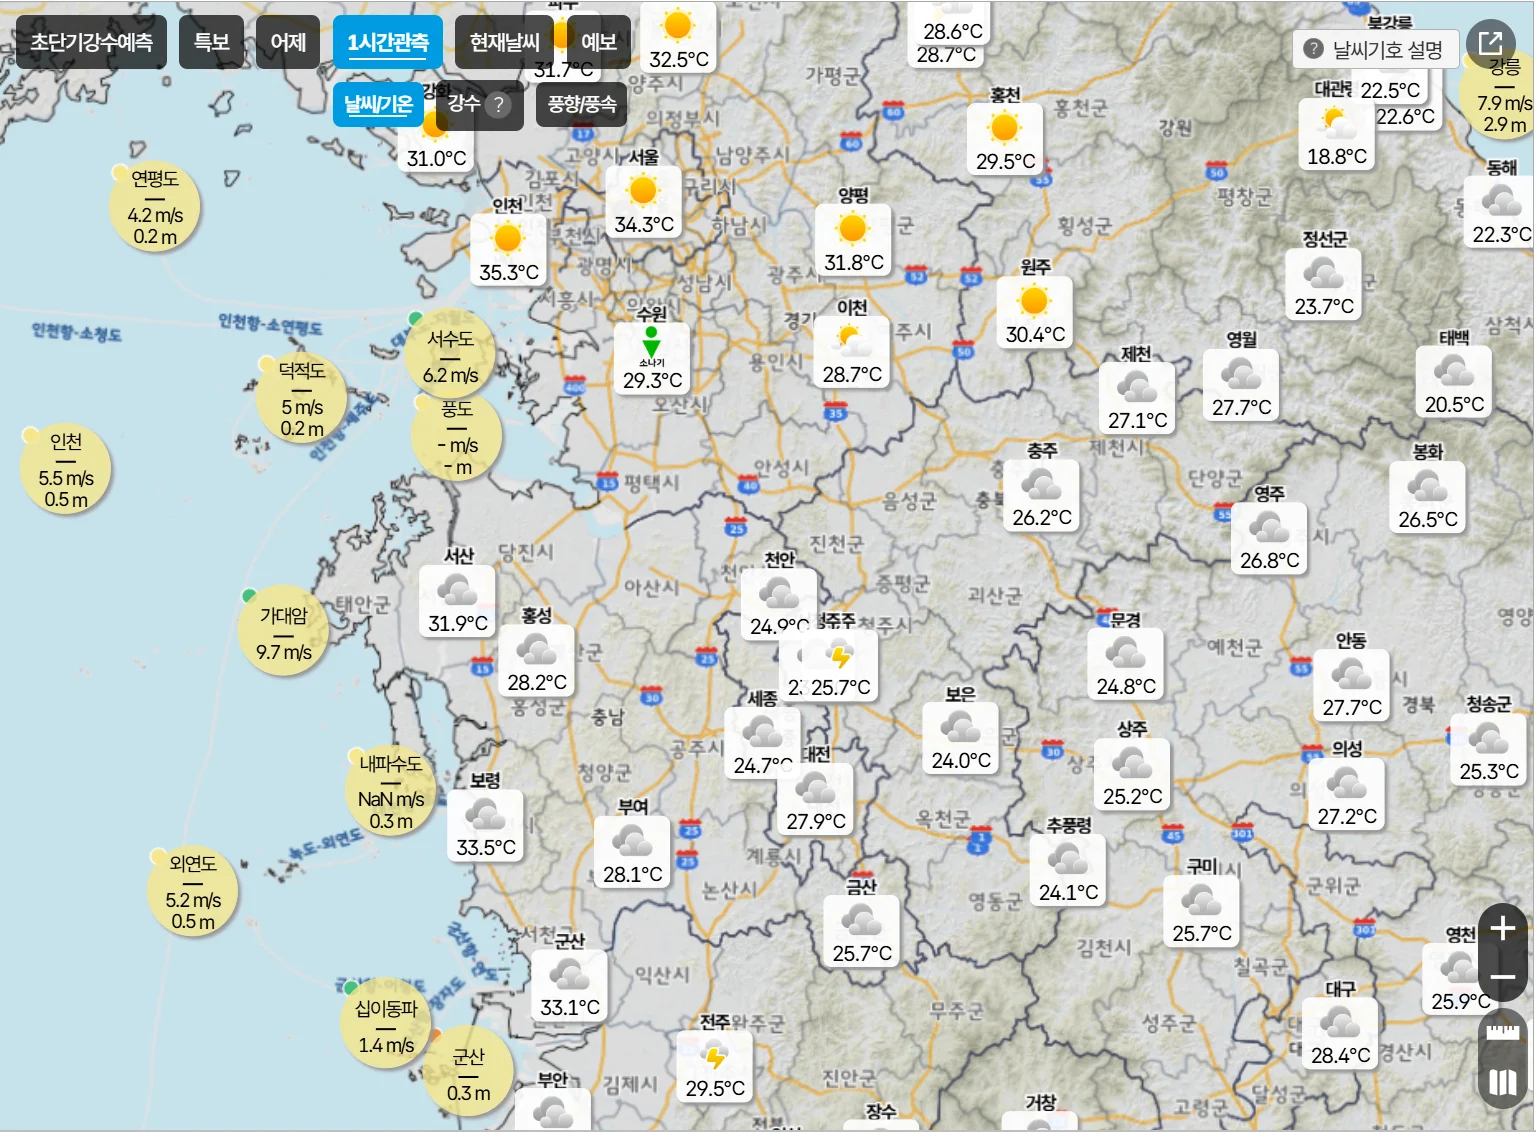Click the sun icon for 서울
This screenshot has height=1132, width=1536.
click(643, 190)
